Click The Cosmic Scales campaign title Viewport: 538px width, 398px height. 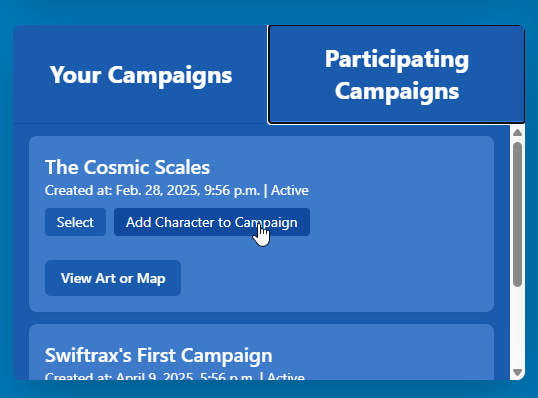tap(127, 167)
